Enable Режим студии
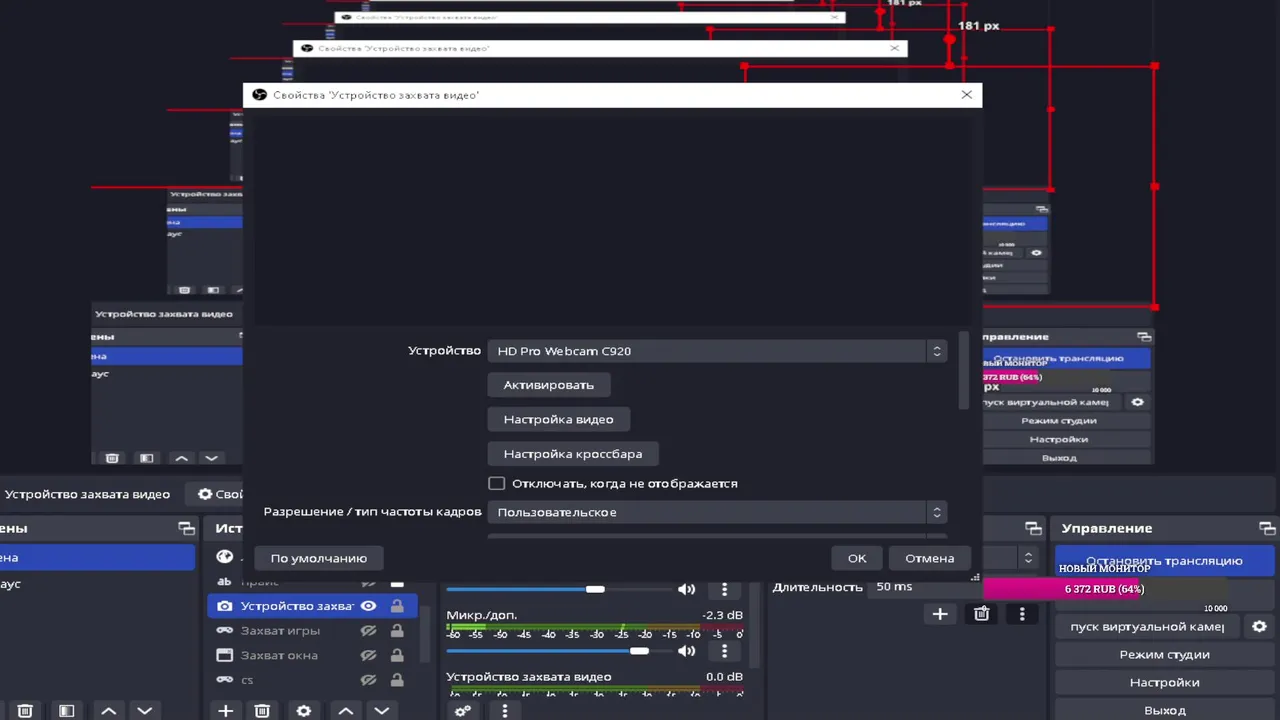This screenshot has width=1280, height=720. click(x=1165, y=654)
